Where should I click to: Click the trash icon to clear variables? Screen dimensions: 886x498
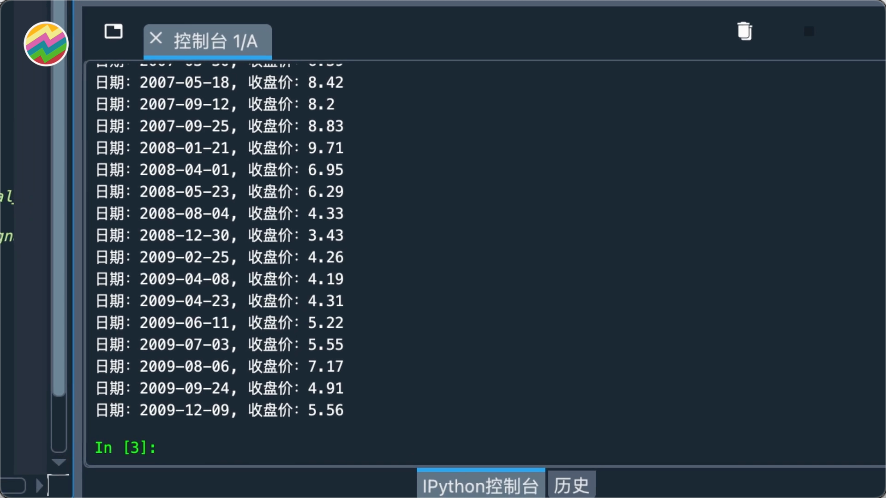[x=744, y=31]
